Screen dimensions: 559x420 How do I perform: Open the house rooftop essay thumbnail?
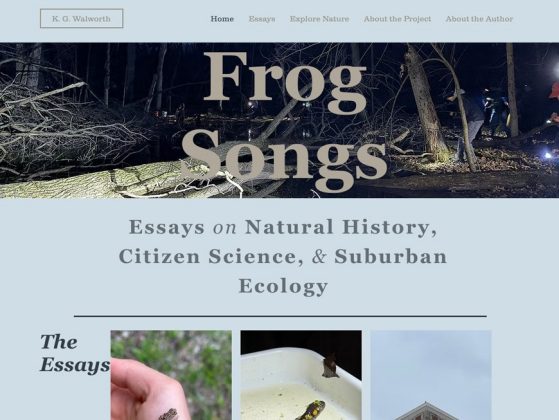431,375
